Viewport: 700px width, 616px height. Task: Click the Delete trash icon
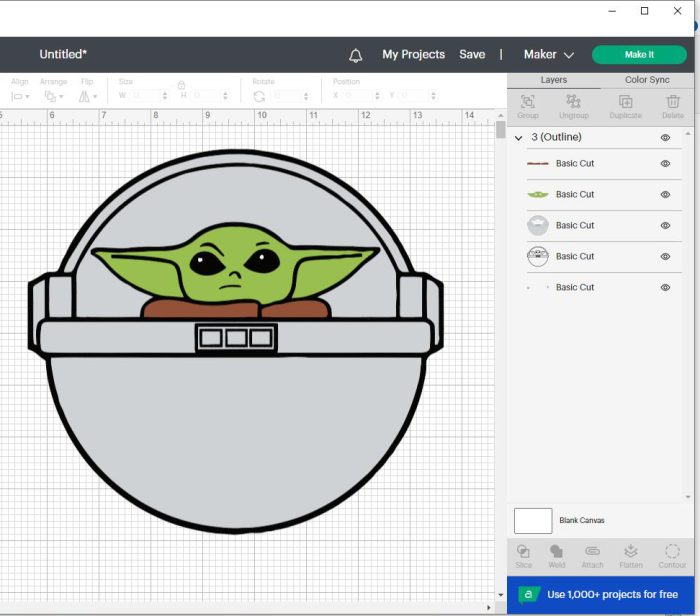673,102
